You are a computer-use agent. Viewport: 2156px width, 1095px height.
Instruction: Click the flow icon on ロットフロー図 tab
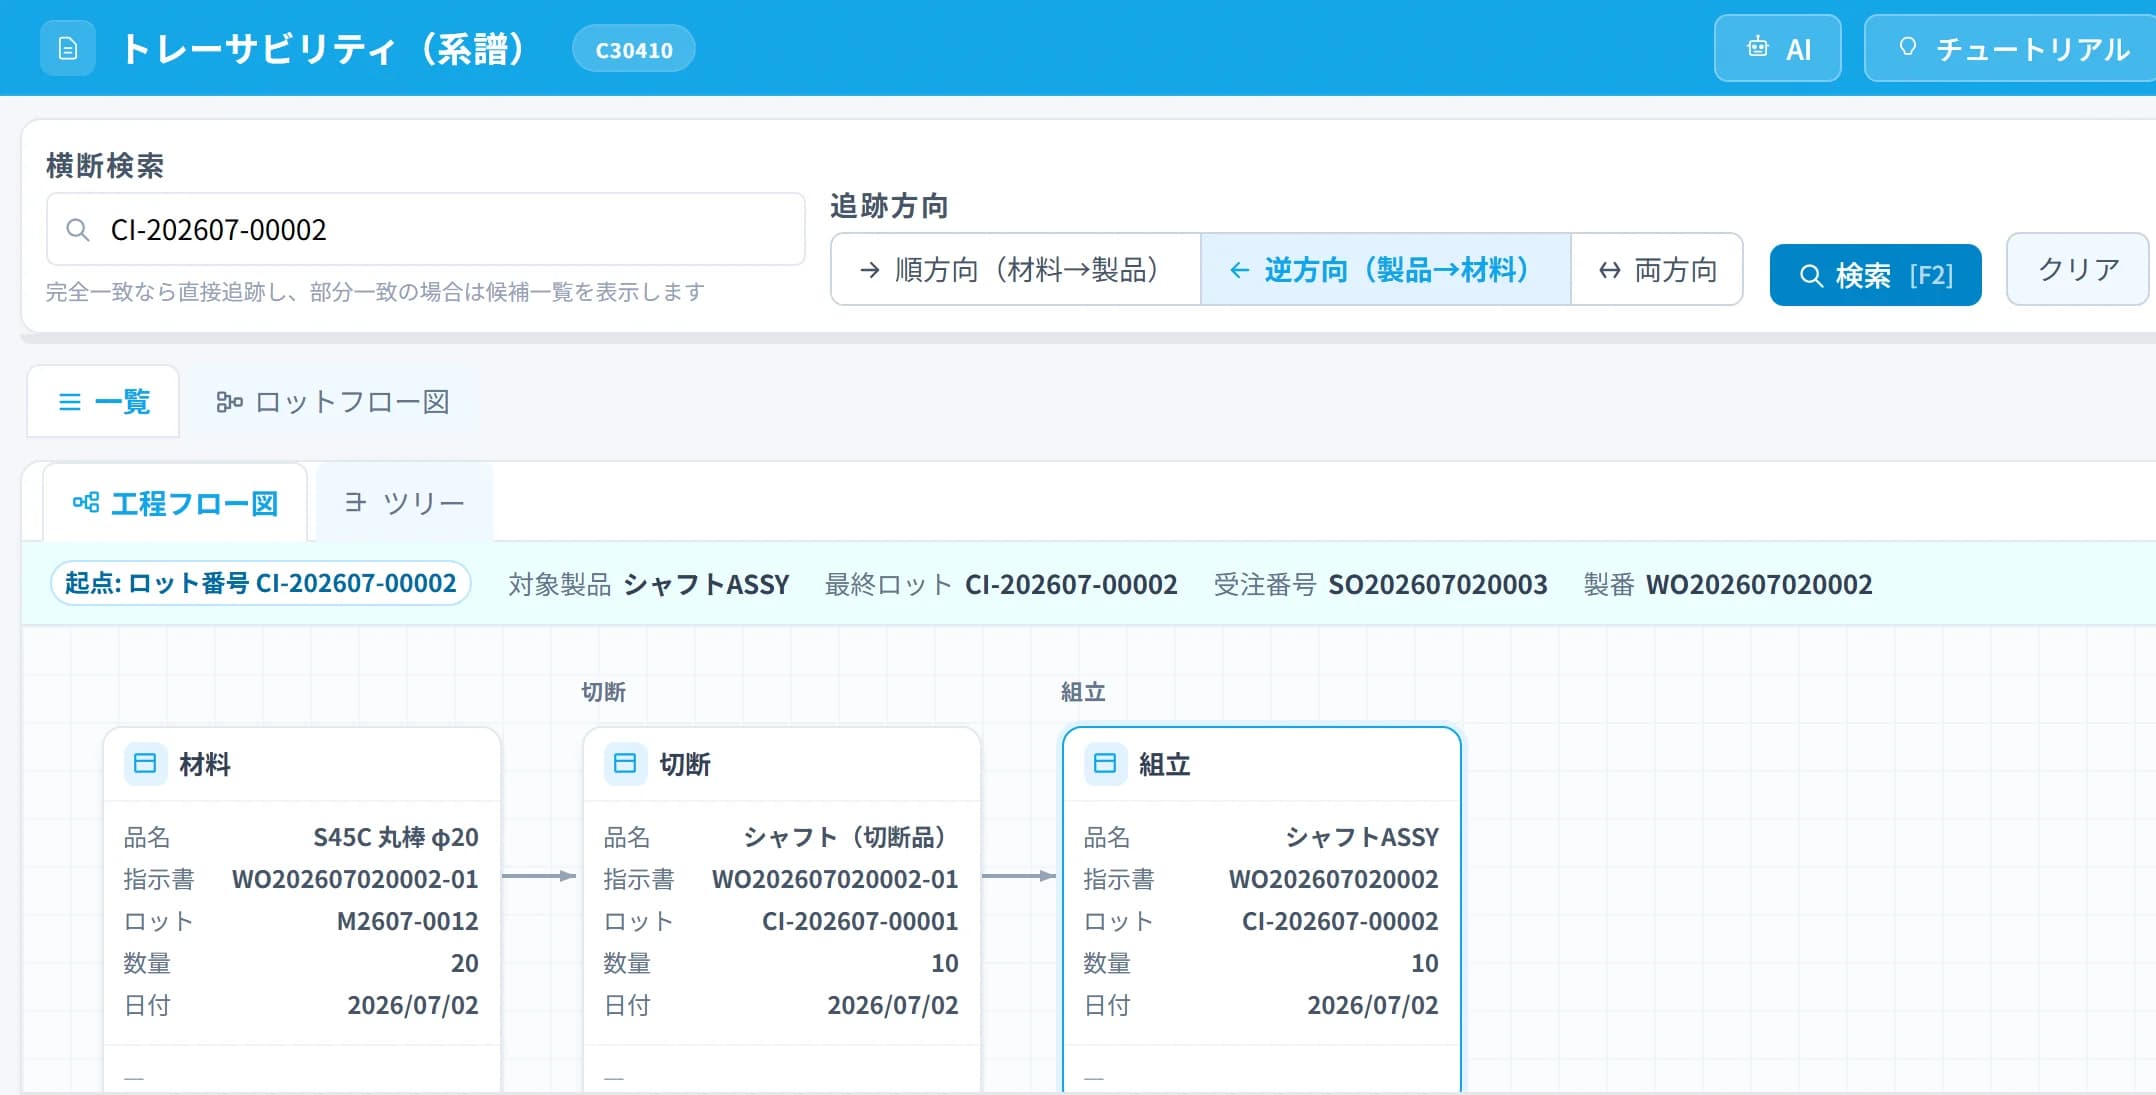click(x=229, y=402)
